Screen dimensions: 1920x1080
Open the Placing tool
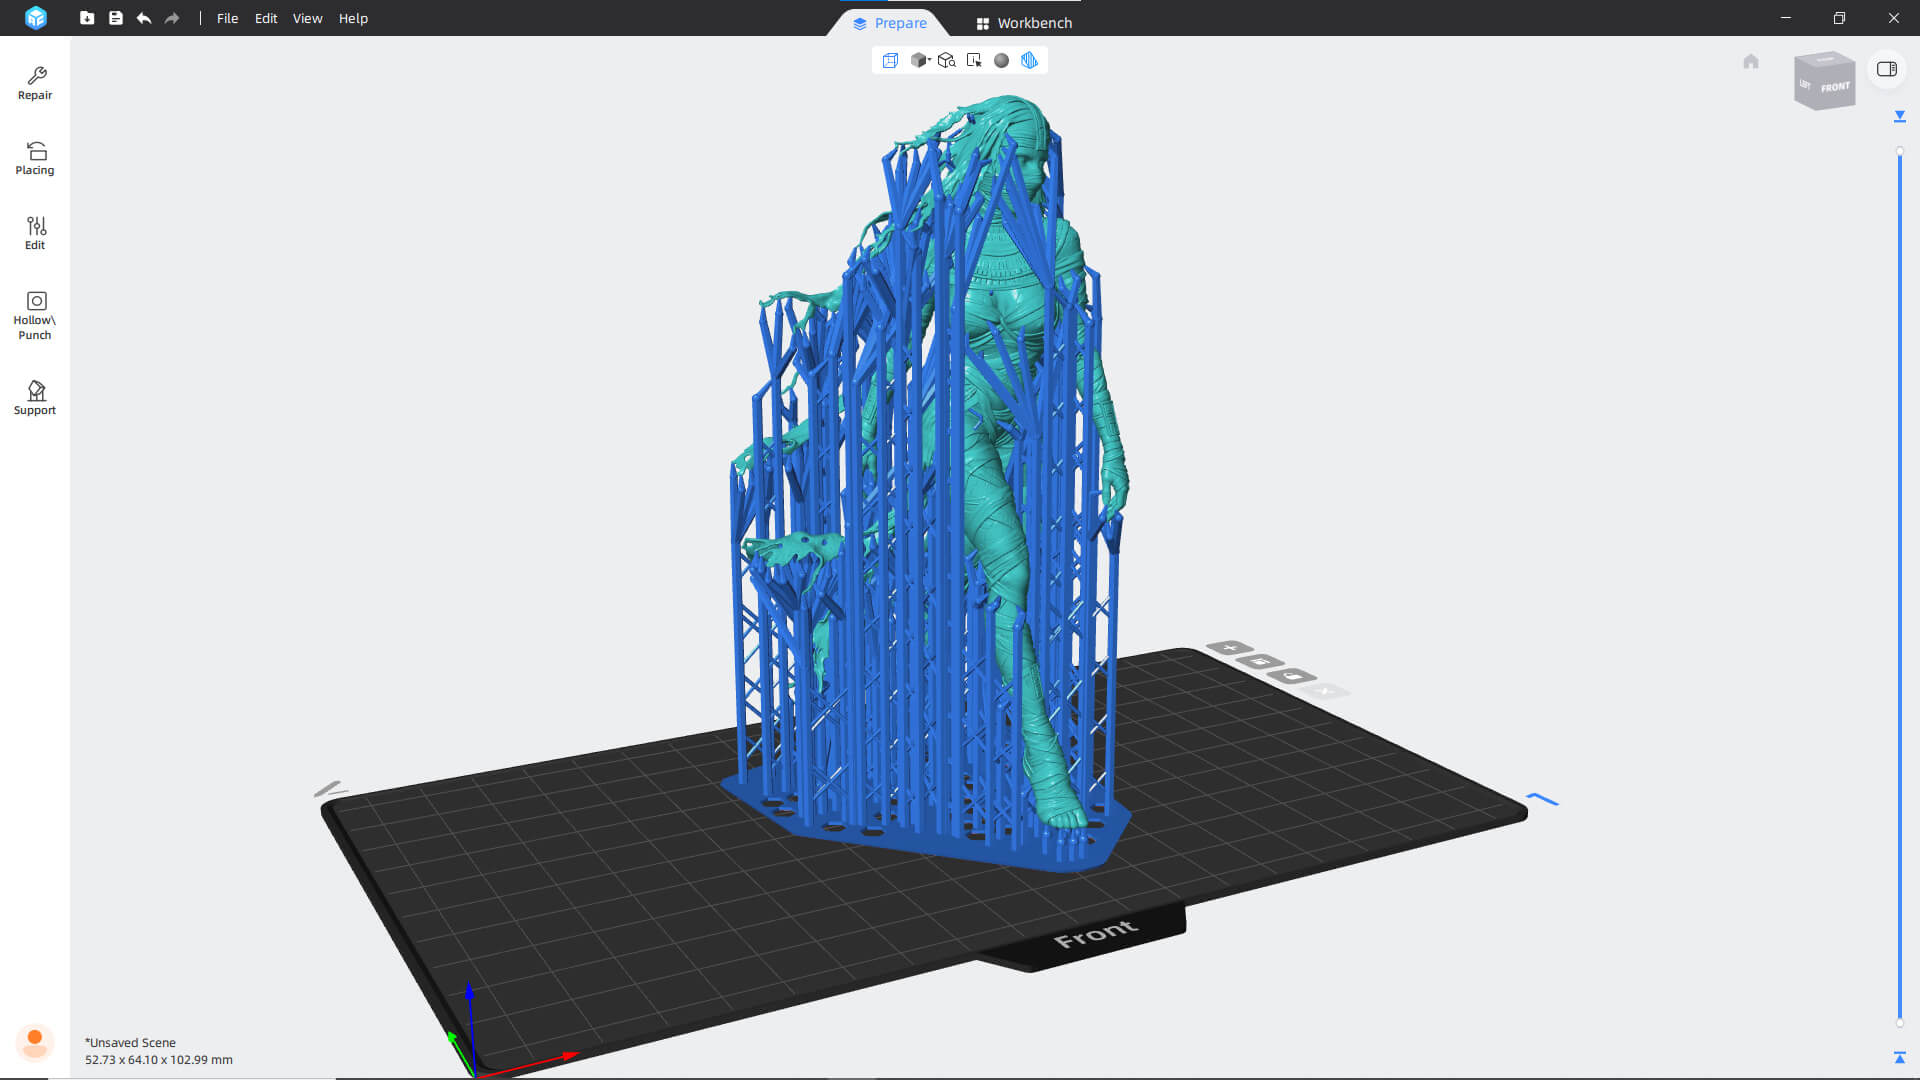tap(35, 158)
